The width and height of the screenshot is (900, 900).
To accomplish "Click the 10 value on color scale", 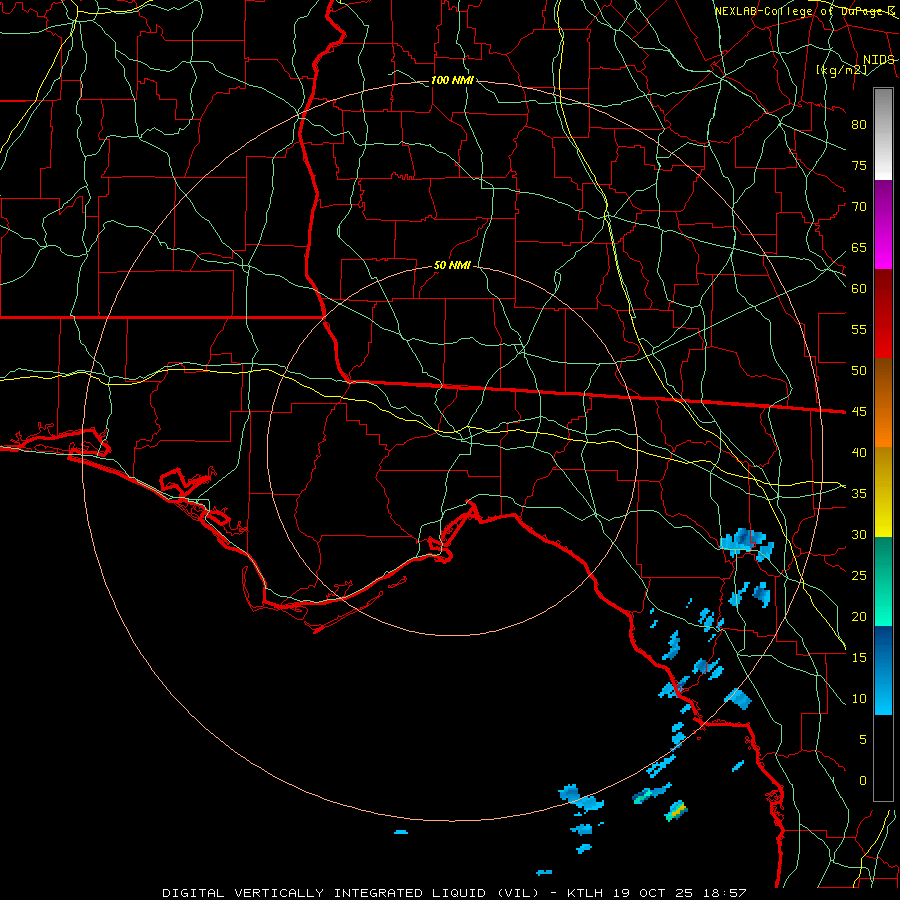I will (x=859, y=699).
